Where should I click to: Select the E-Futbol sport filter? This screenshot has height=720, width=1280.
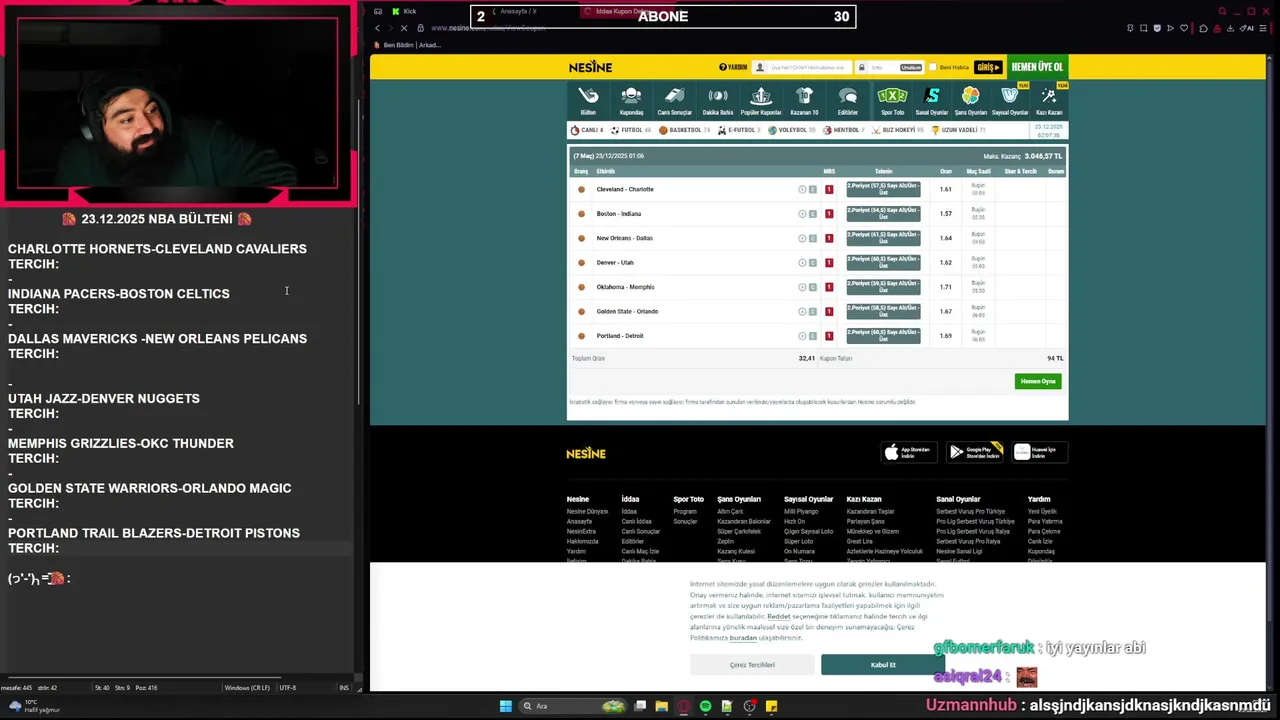(x=738, y=130)
